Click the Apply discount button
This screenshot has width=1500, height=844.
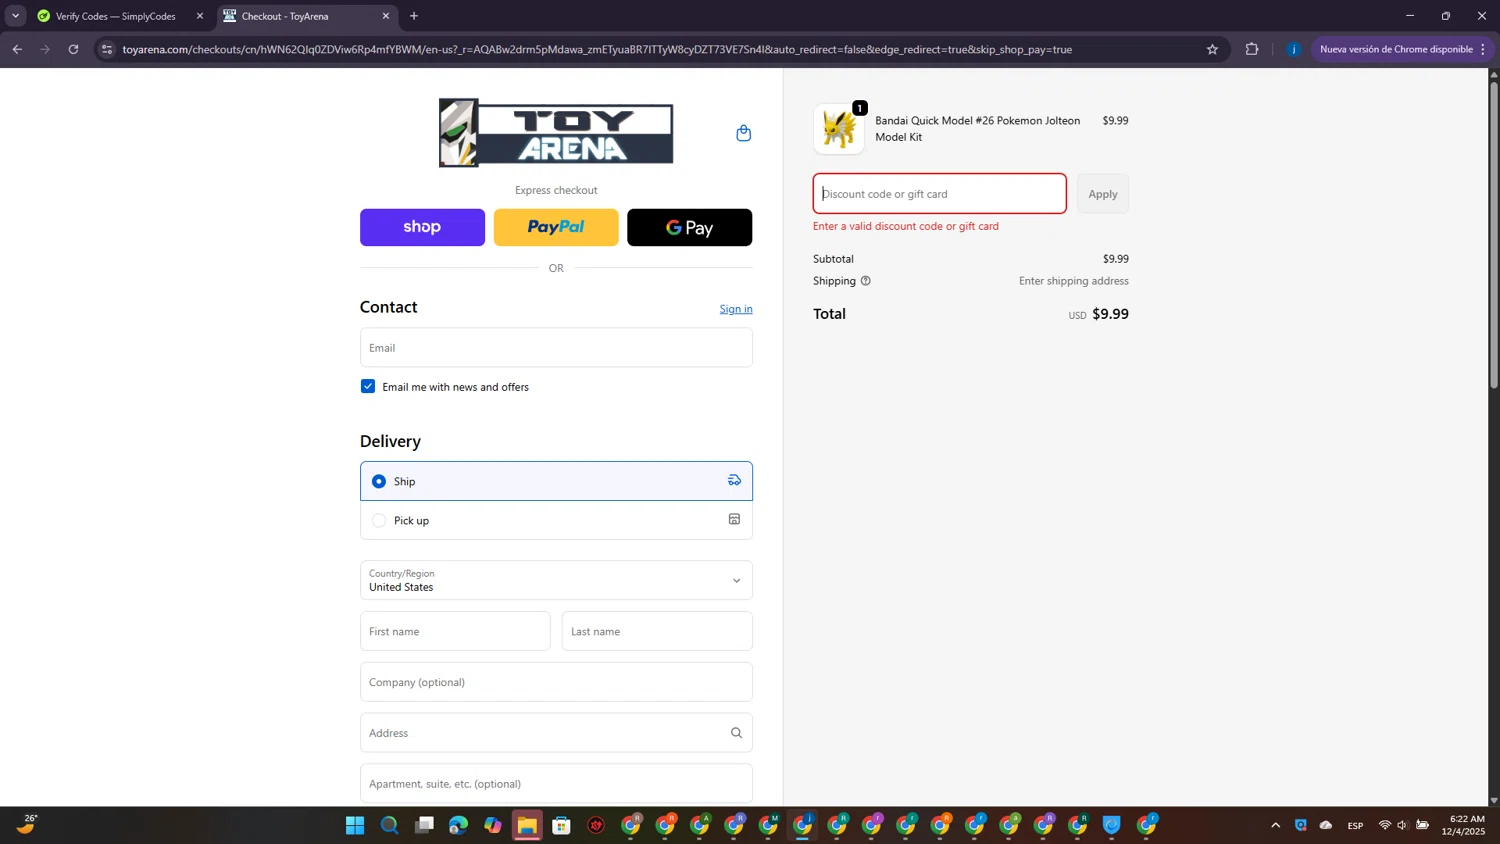pos(1103,194)
